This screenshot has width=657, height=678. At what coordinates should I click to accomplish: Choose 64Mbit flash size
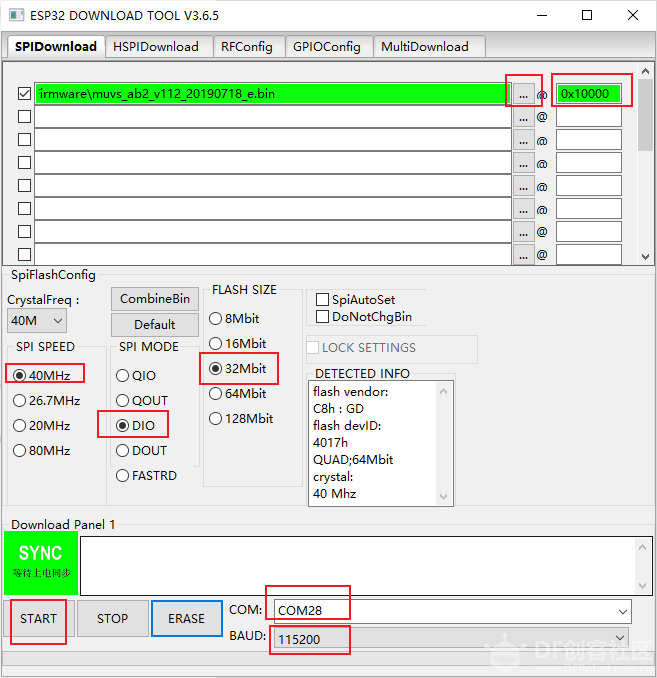click(237, 393)
